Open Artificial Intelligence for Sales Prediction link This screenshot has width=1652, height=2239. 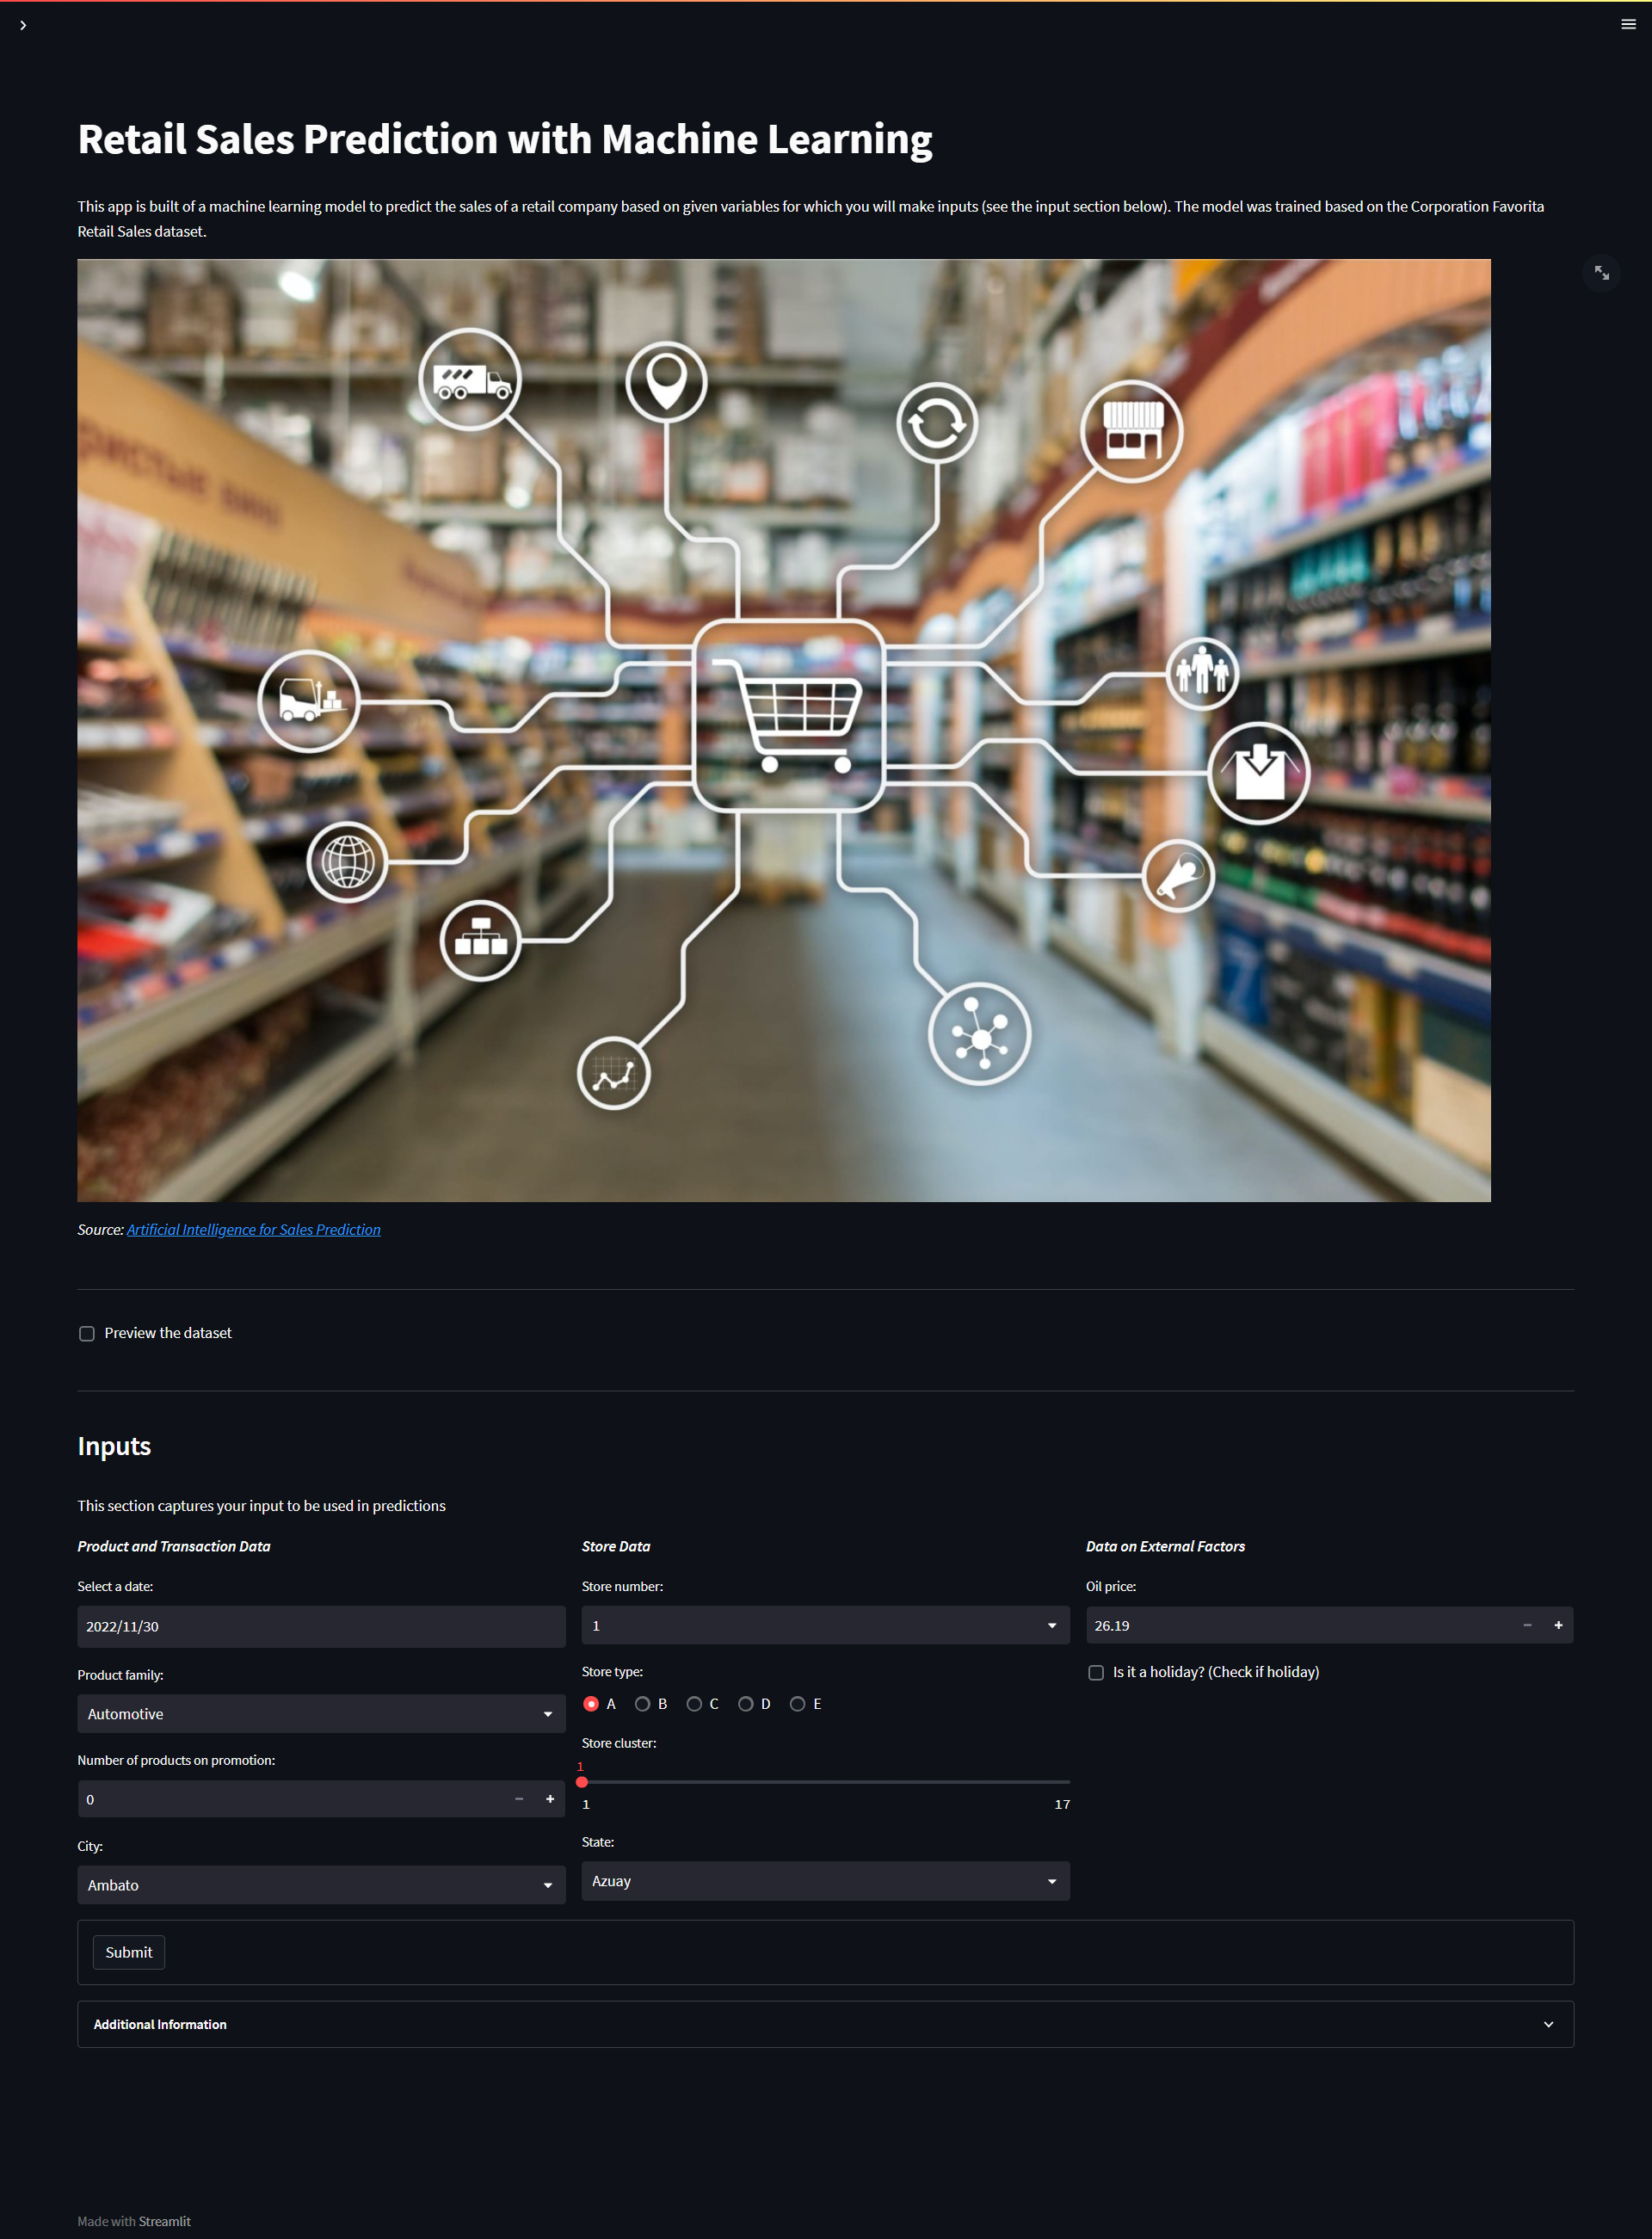pos(253,1230)
